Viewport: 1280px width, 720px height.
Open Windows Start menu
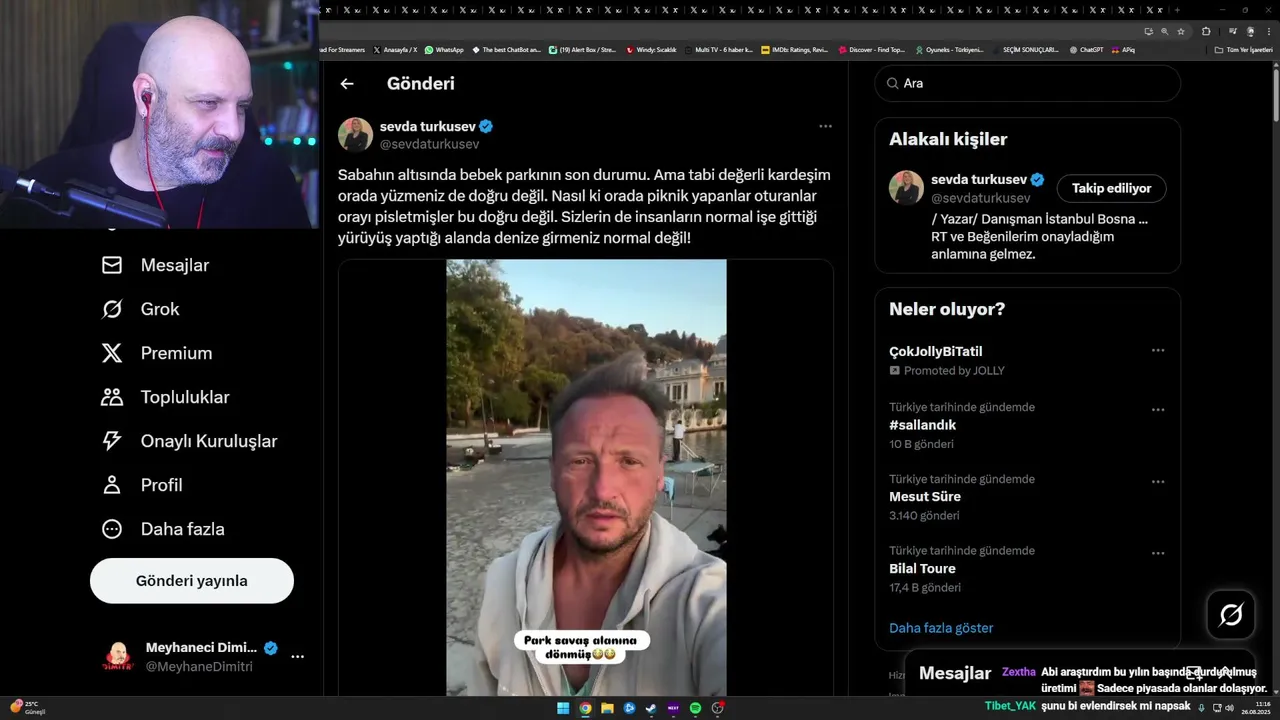563,708
